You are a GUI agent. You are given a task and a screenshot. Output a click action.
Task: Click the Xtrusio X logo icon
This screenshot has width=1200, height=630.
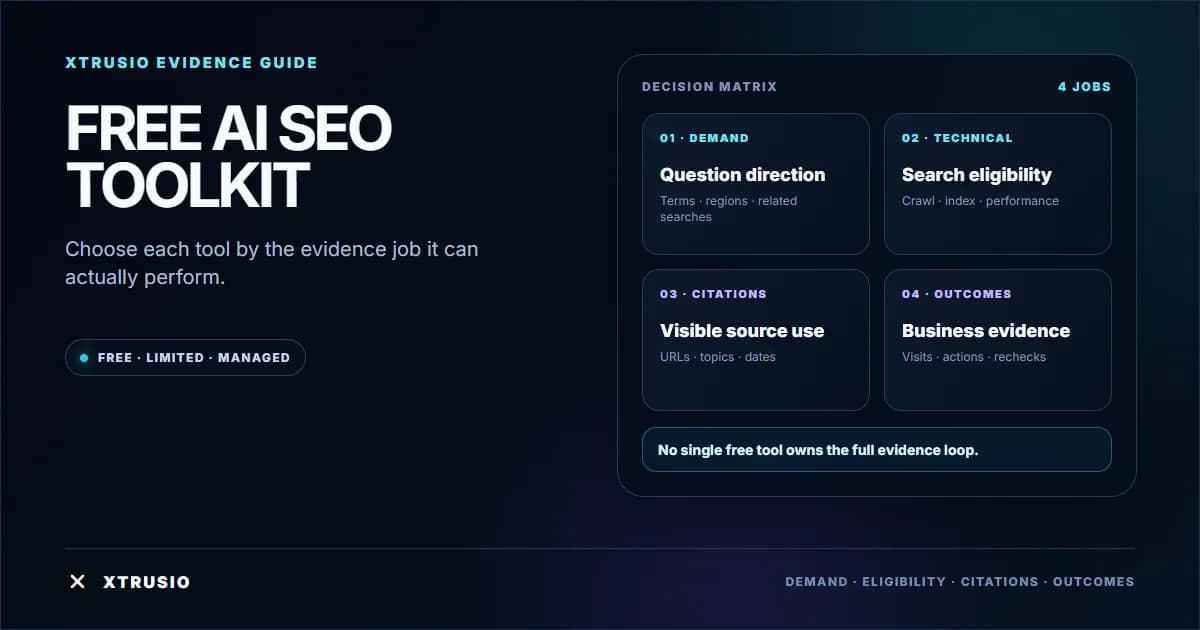(78, 582)
